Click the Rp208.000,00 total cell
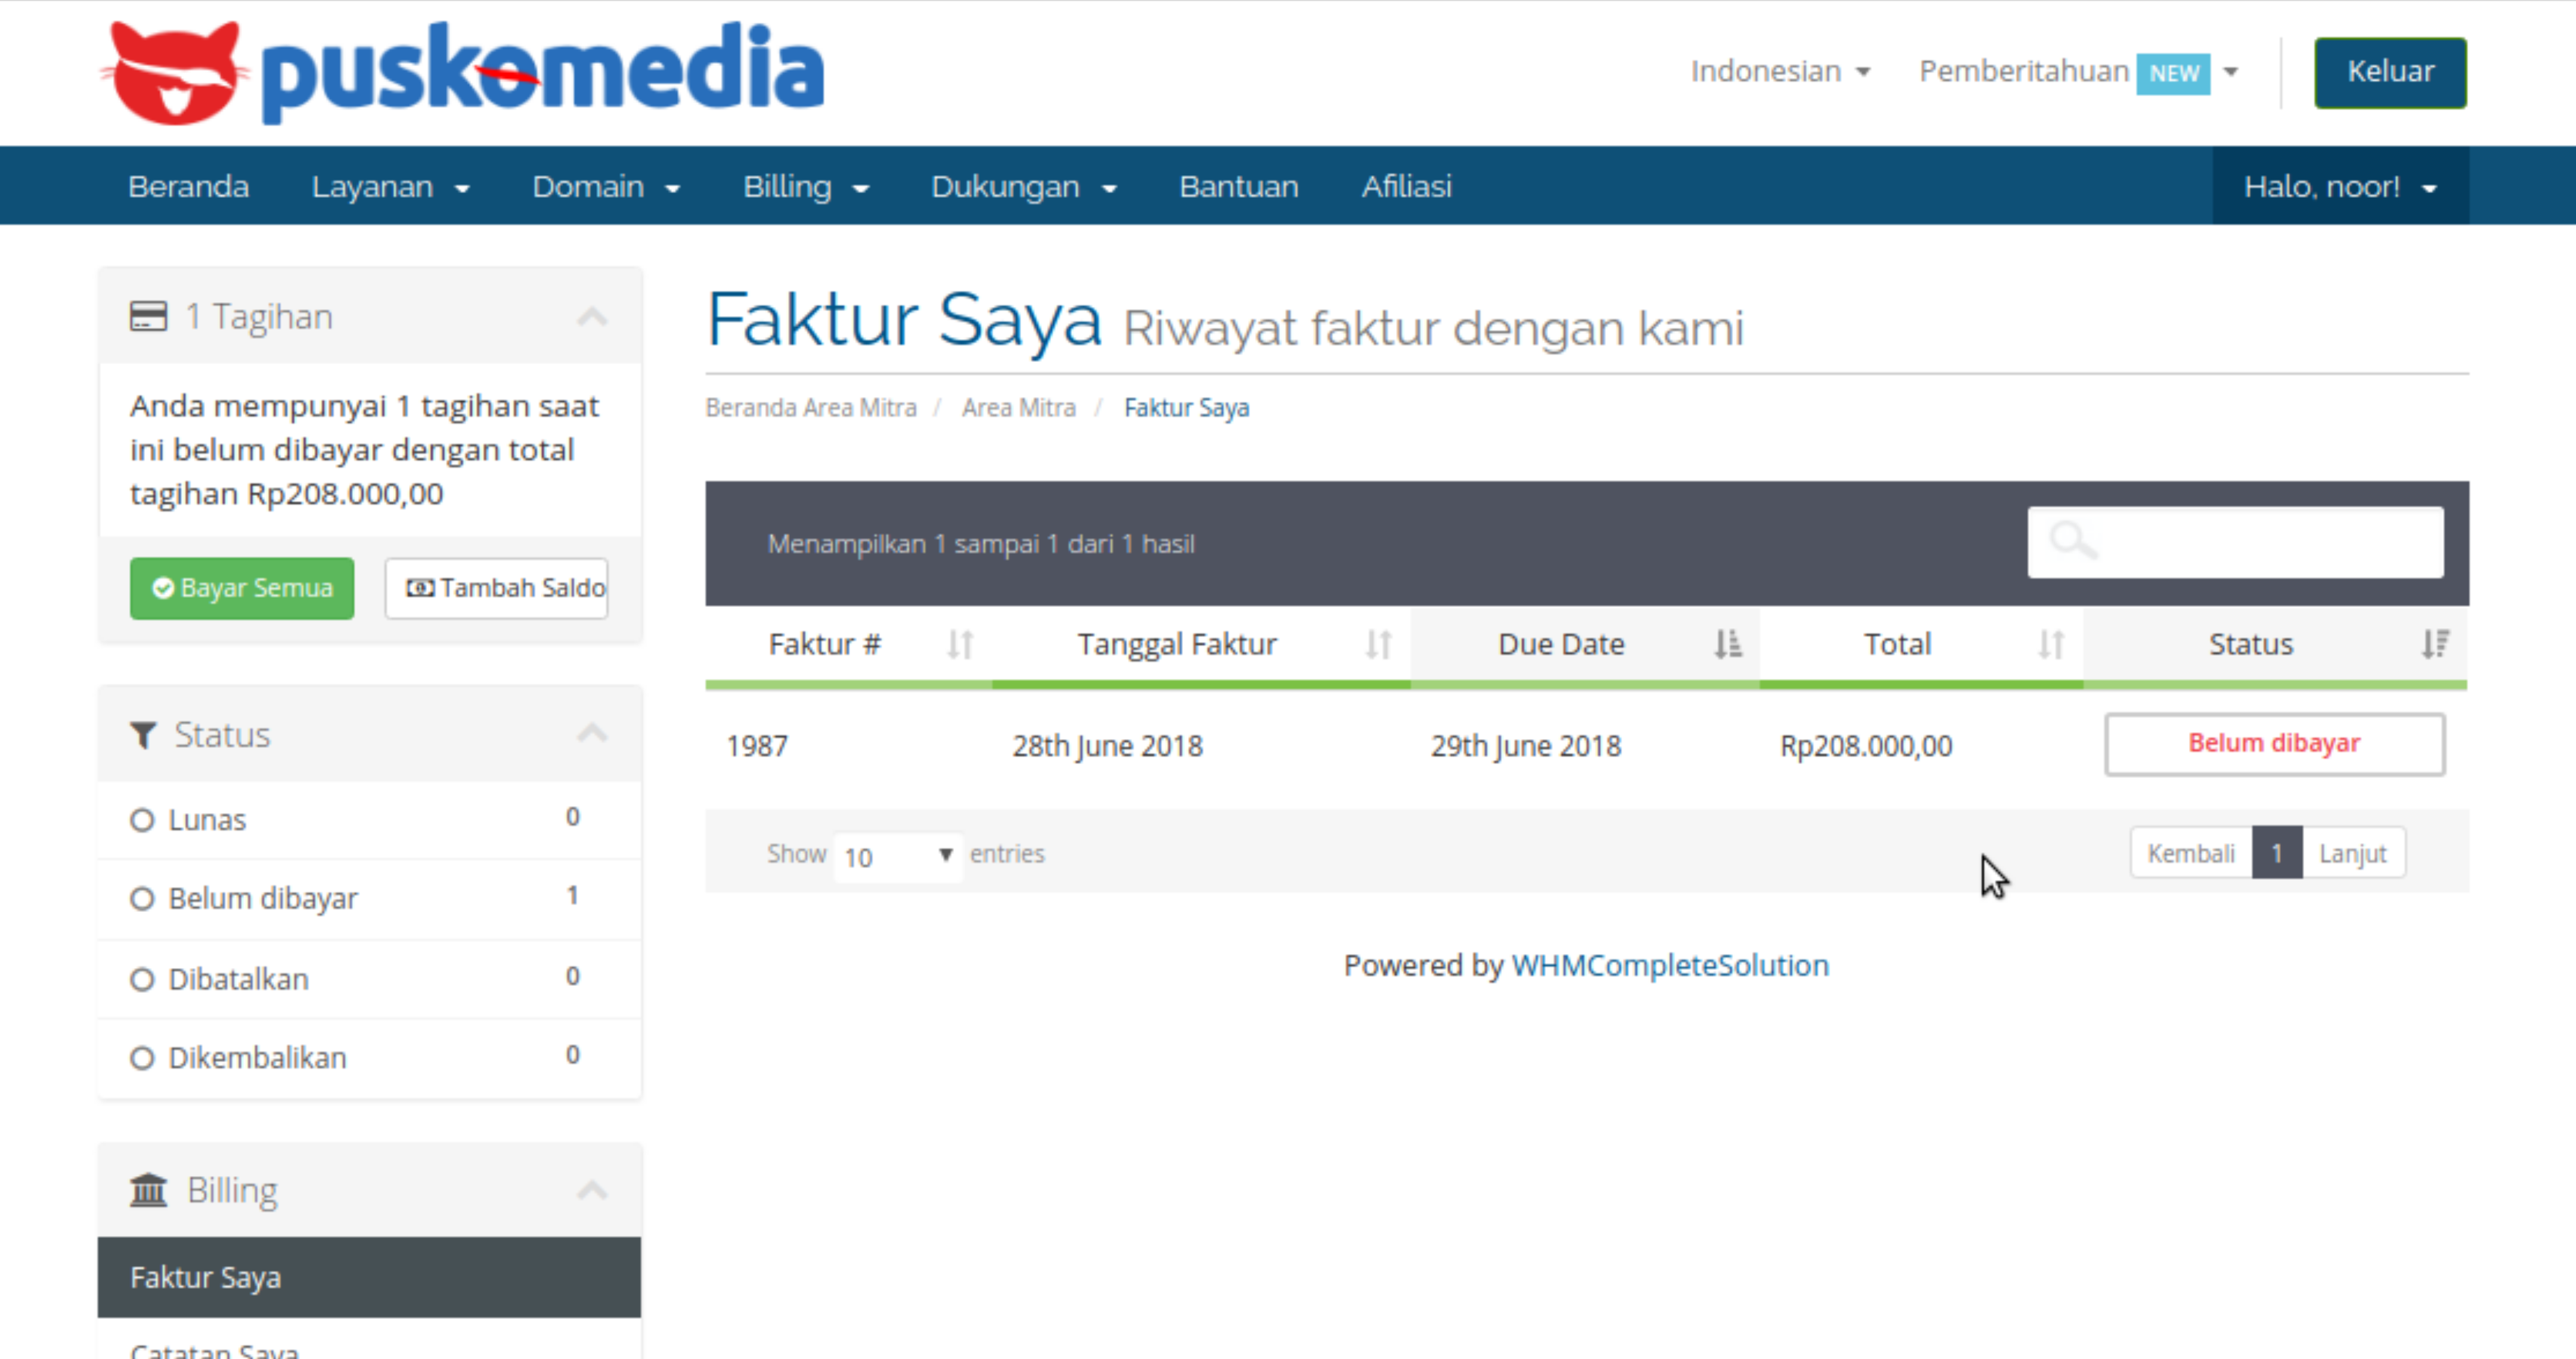 coord(1865,746)
